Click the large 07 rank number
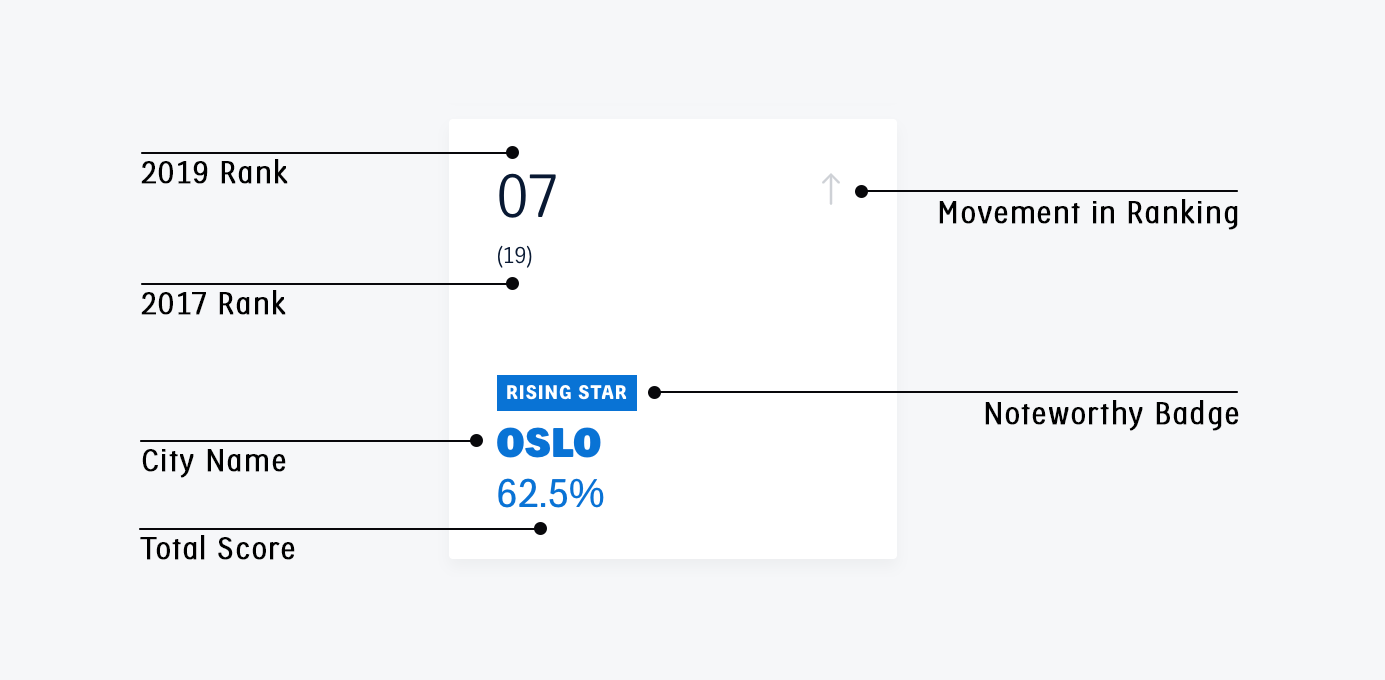 527,197
